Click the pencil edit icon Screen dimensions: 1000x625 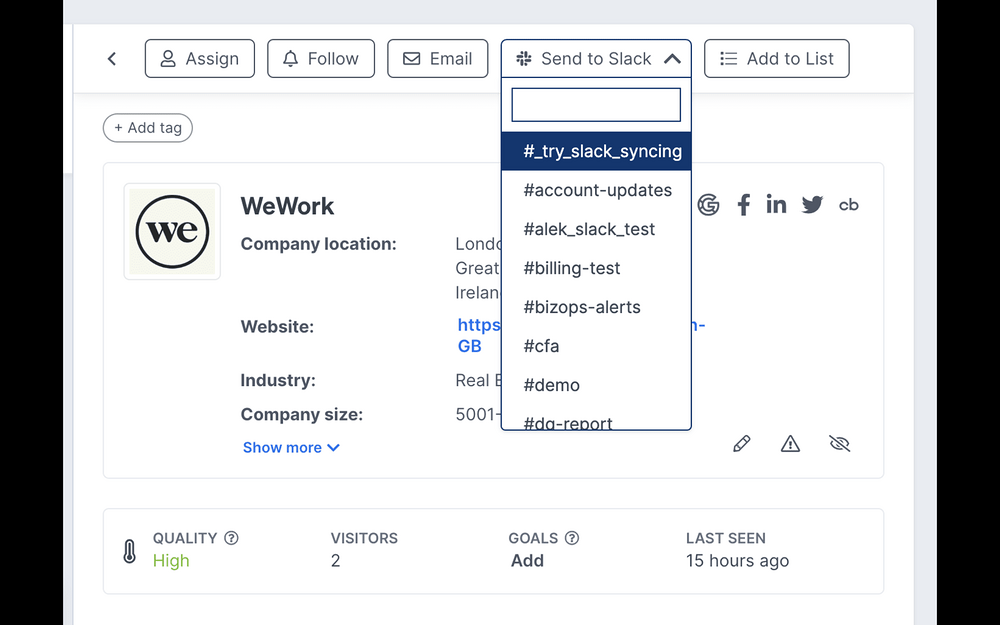click(742, 443)
